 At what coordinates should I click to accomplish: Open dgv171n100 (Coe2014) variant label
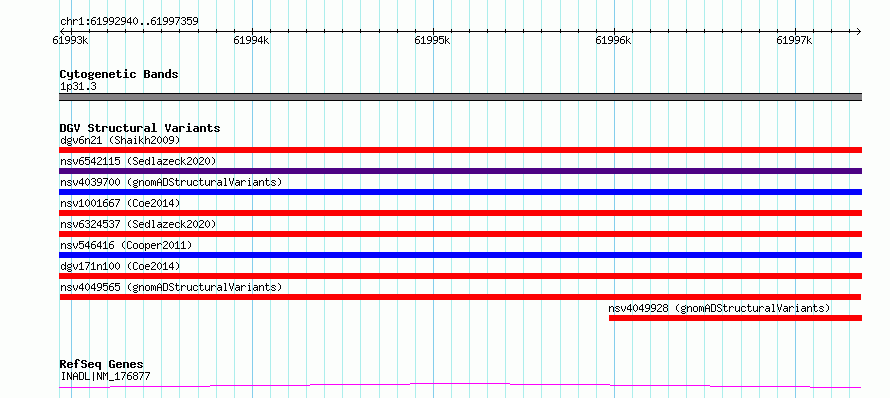pyautogui.click(x=120, y=266)
